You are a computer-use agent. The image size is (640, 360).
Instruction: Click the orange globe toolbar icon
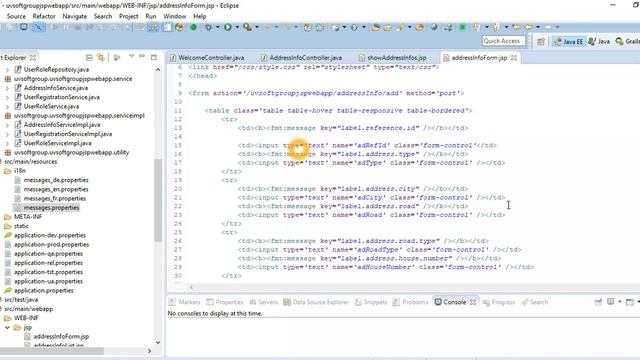179,27
